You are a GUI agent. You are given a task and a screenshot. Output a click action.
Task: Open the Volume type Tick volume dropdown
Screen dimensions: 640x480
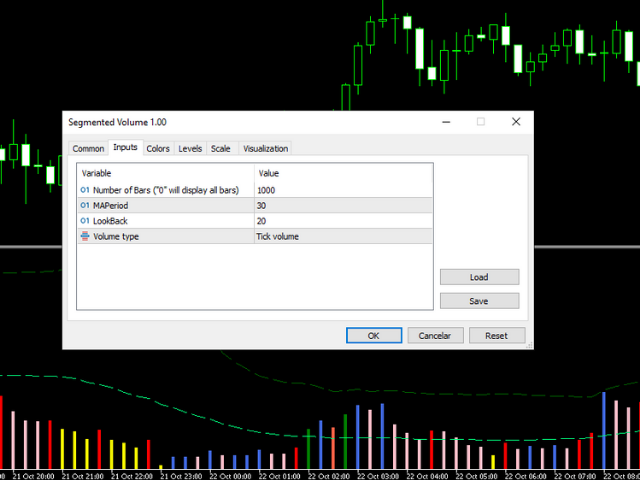click(x=343, y=237)
